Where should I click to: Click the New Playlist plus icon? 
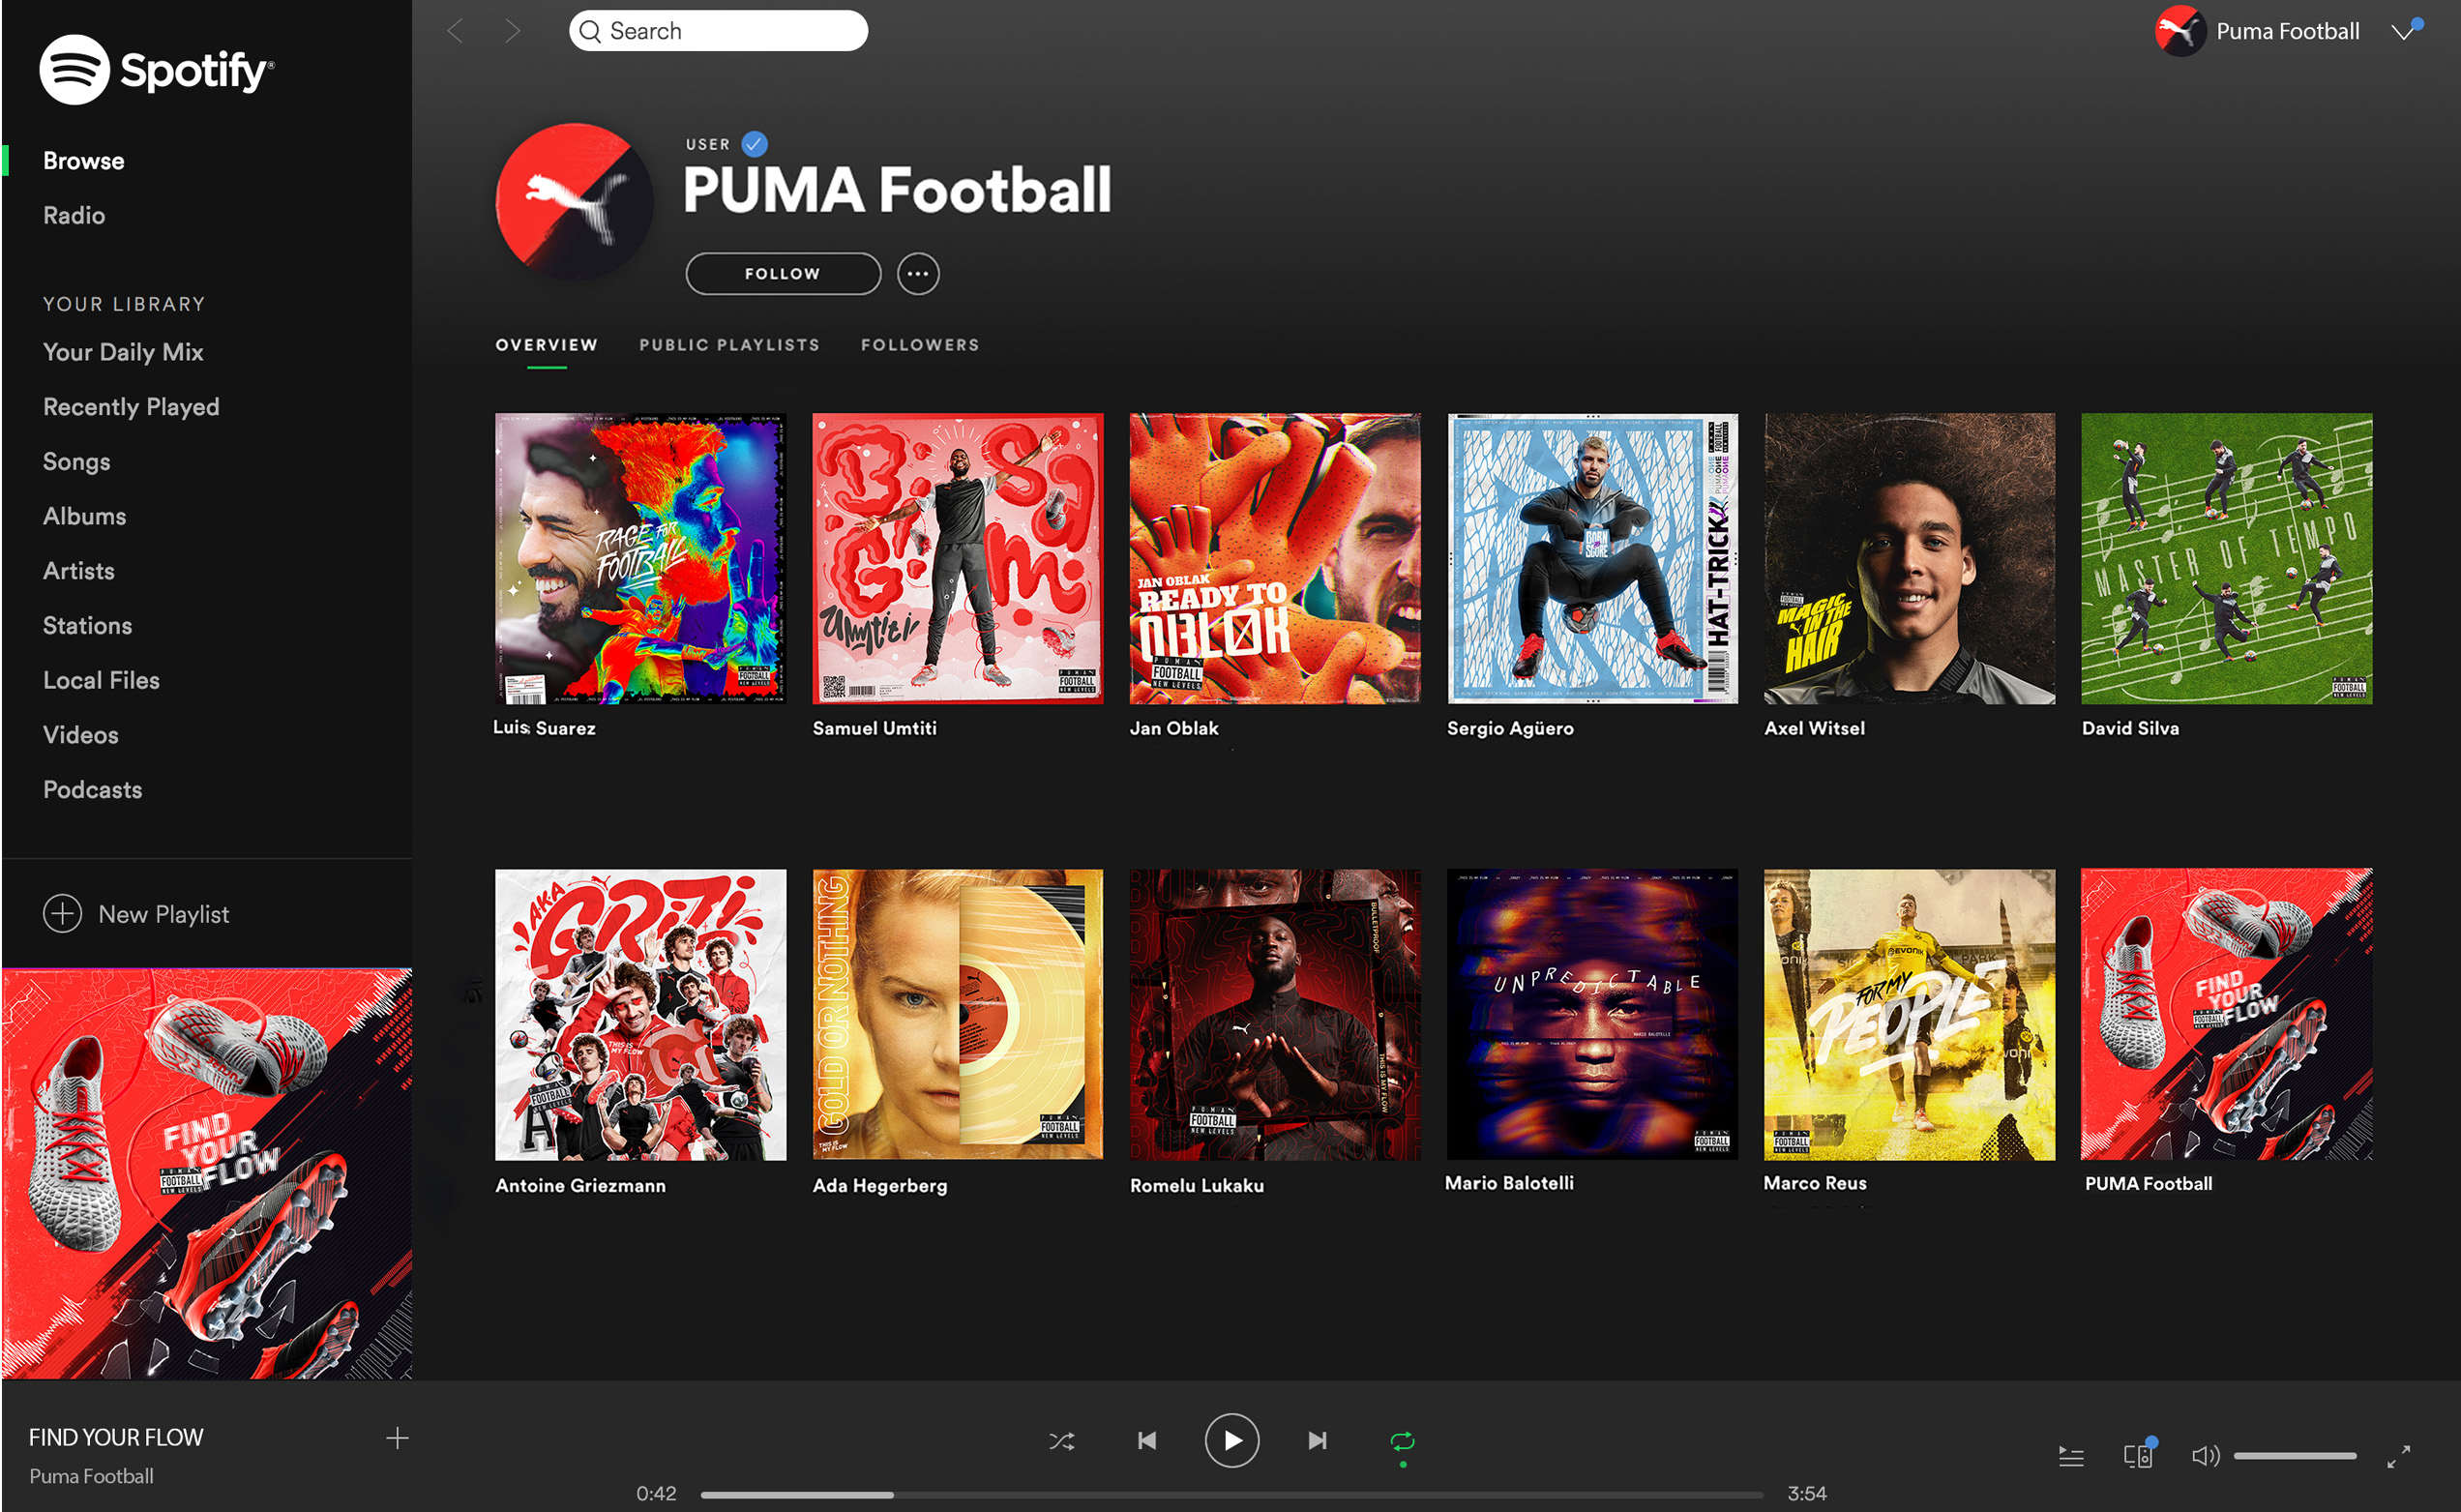[62, 913]
